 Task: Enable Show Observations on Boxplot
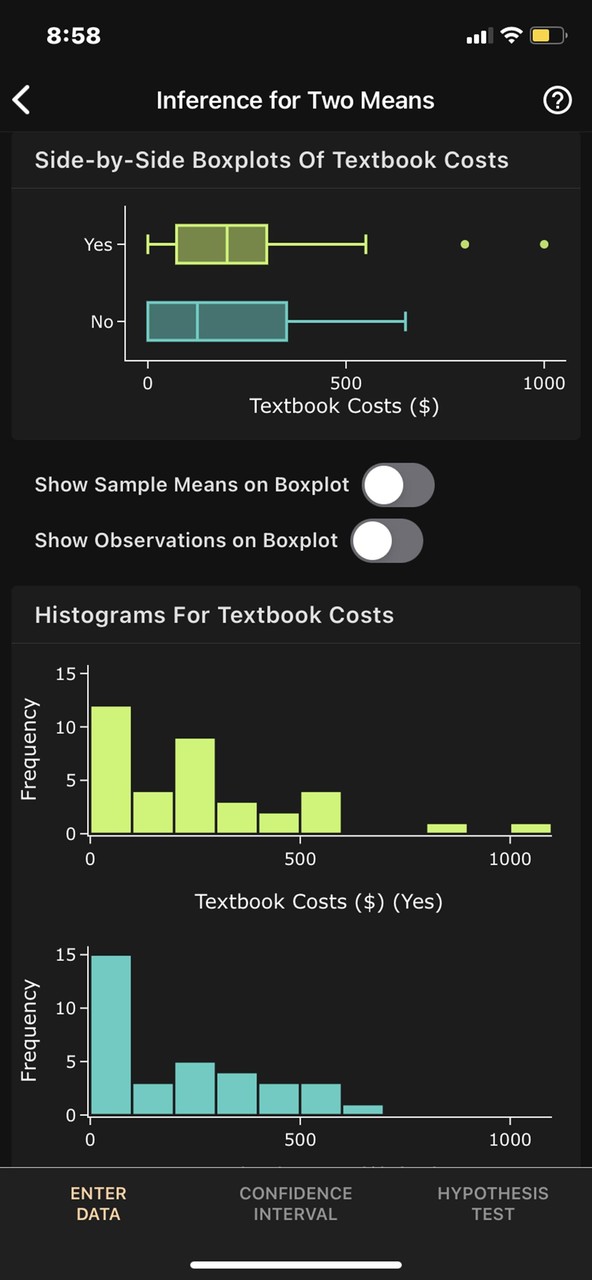pyautogui.click(x=386, y=540)
